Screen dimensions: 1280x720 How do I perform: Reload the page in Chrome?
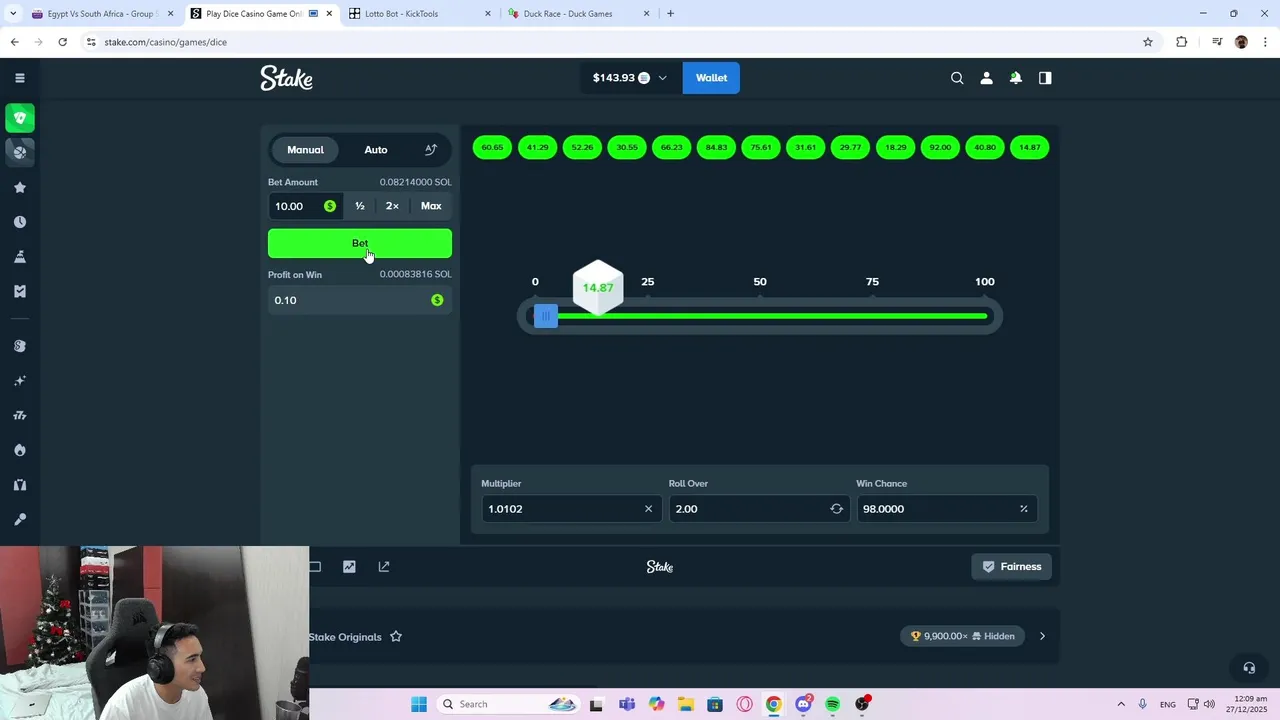click(62, 42)
